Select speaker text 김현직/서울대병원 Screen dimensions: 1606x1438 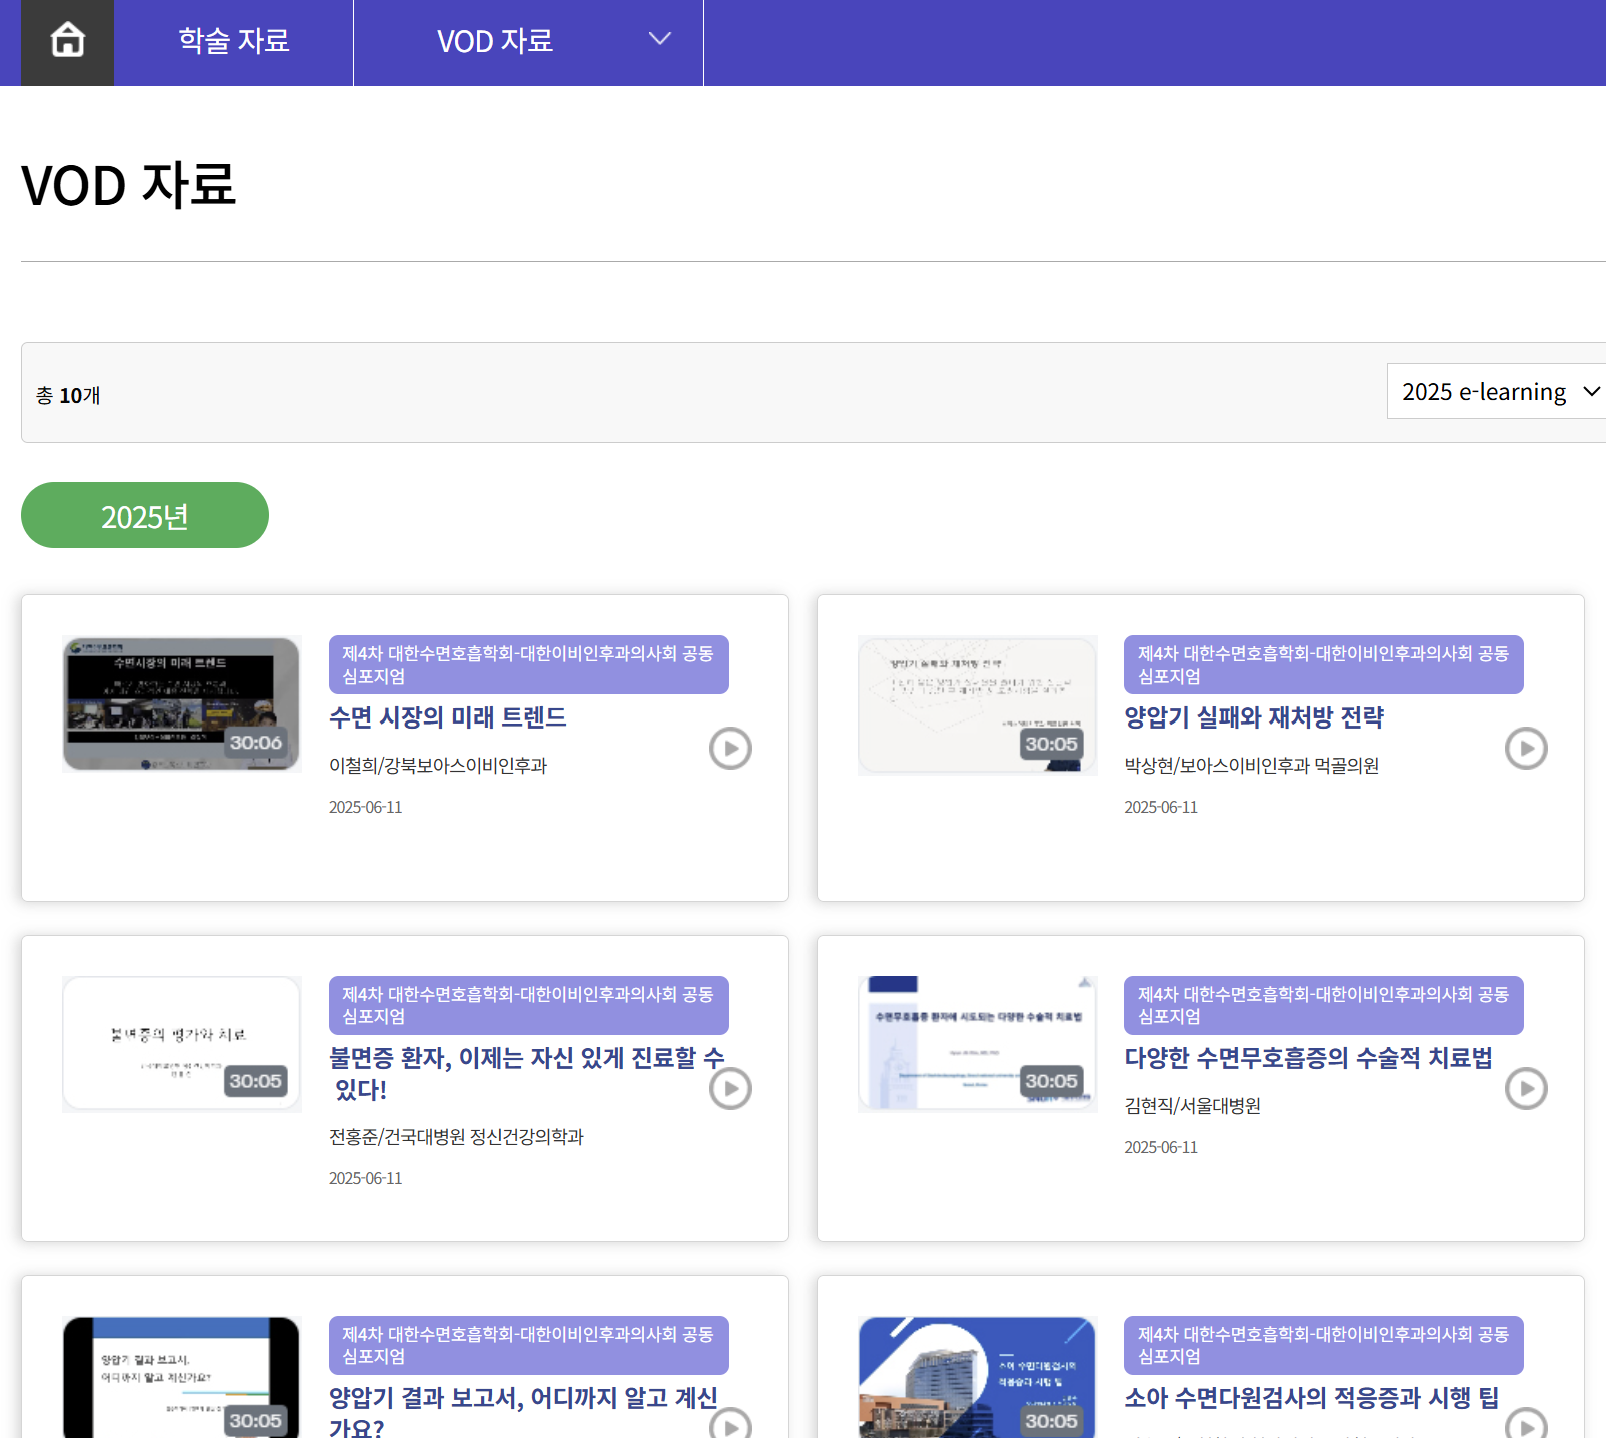click(1192, 1105)
